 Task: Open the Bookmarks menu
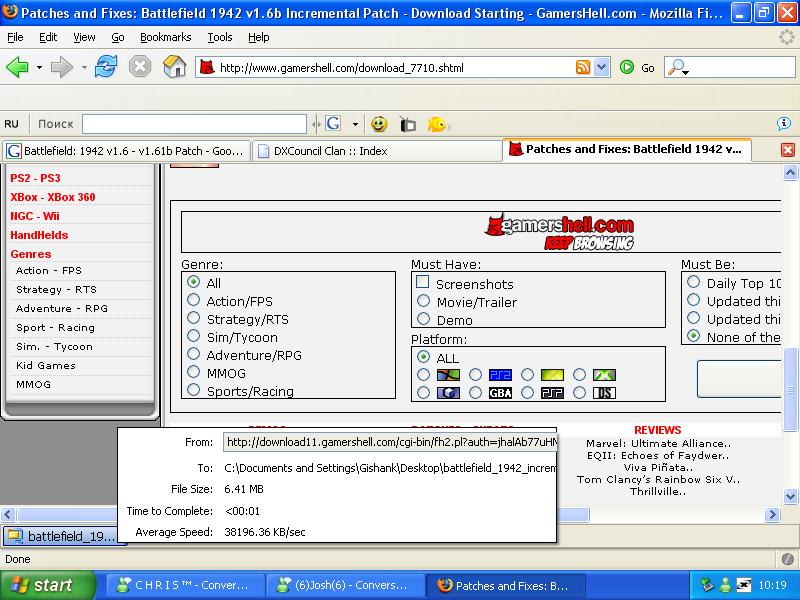coord(165,37)
